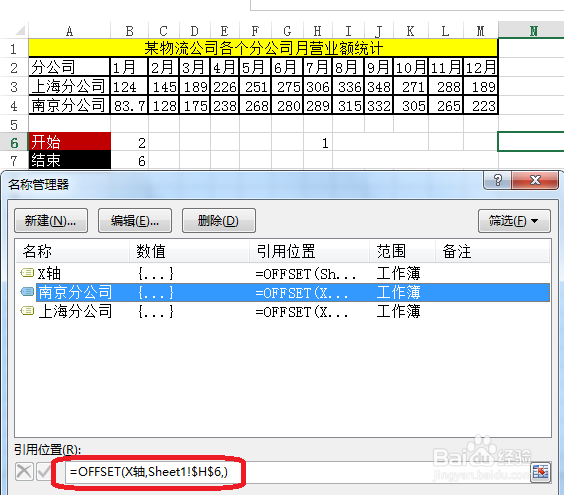Select cell H6 containing 1

tap(318, 143)
